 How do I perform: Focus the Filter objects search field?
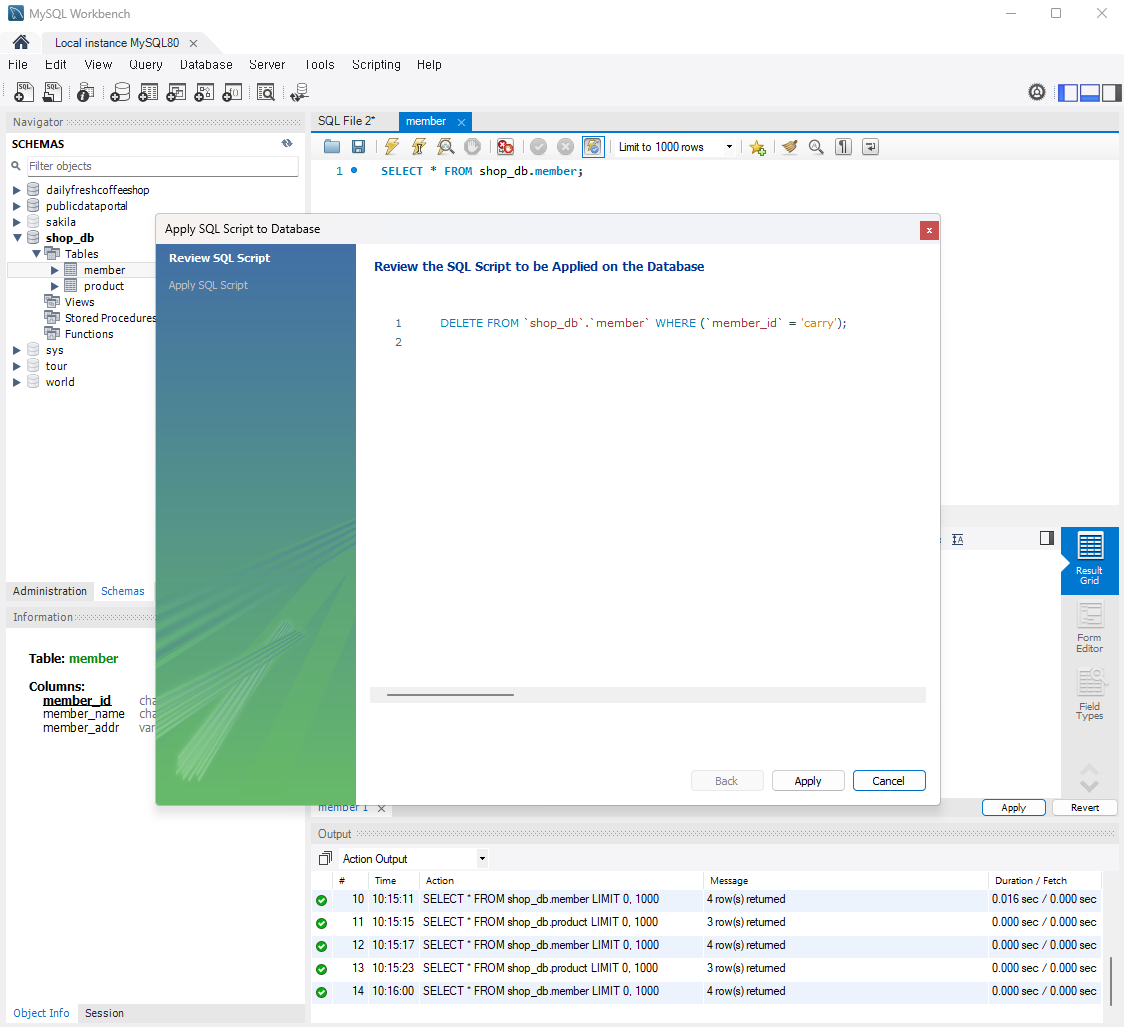[163, 166]
